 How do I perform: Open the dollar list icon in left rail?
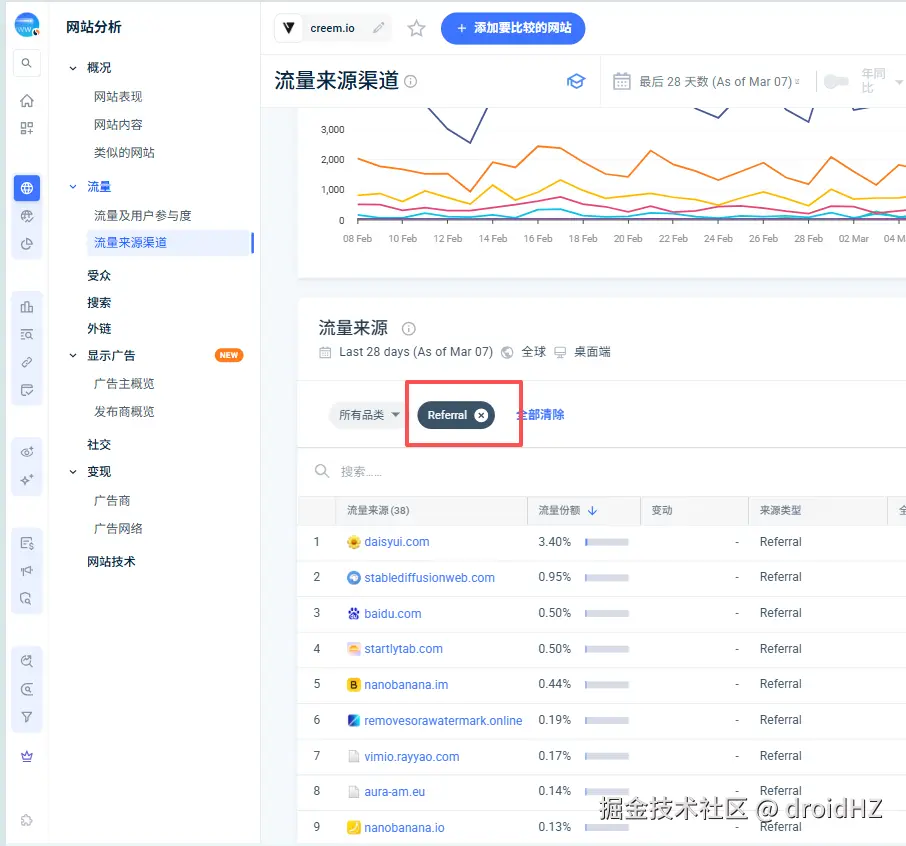(x=27, y=543)
